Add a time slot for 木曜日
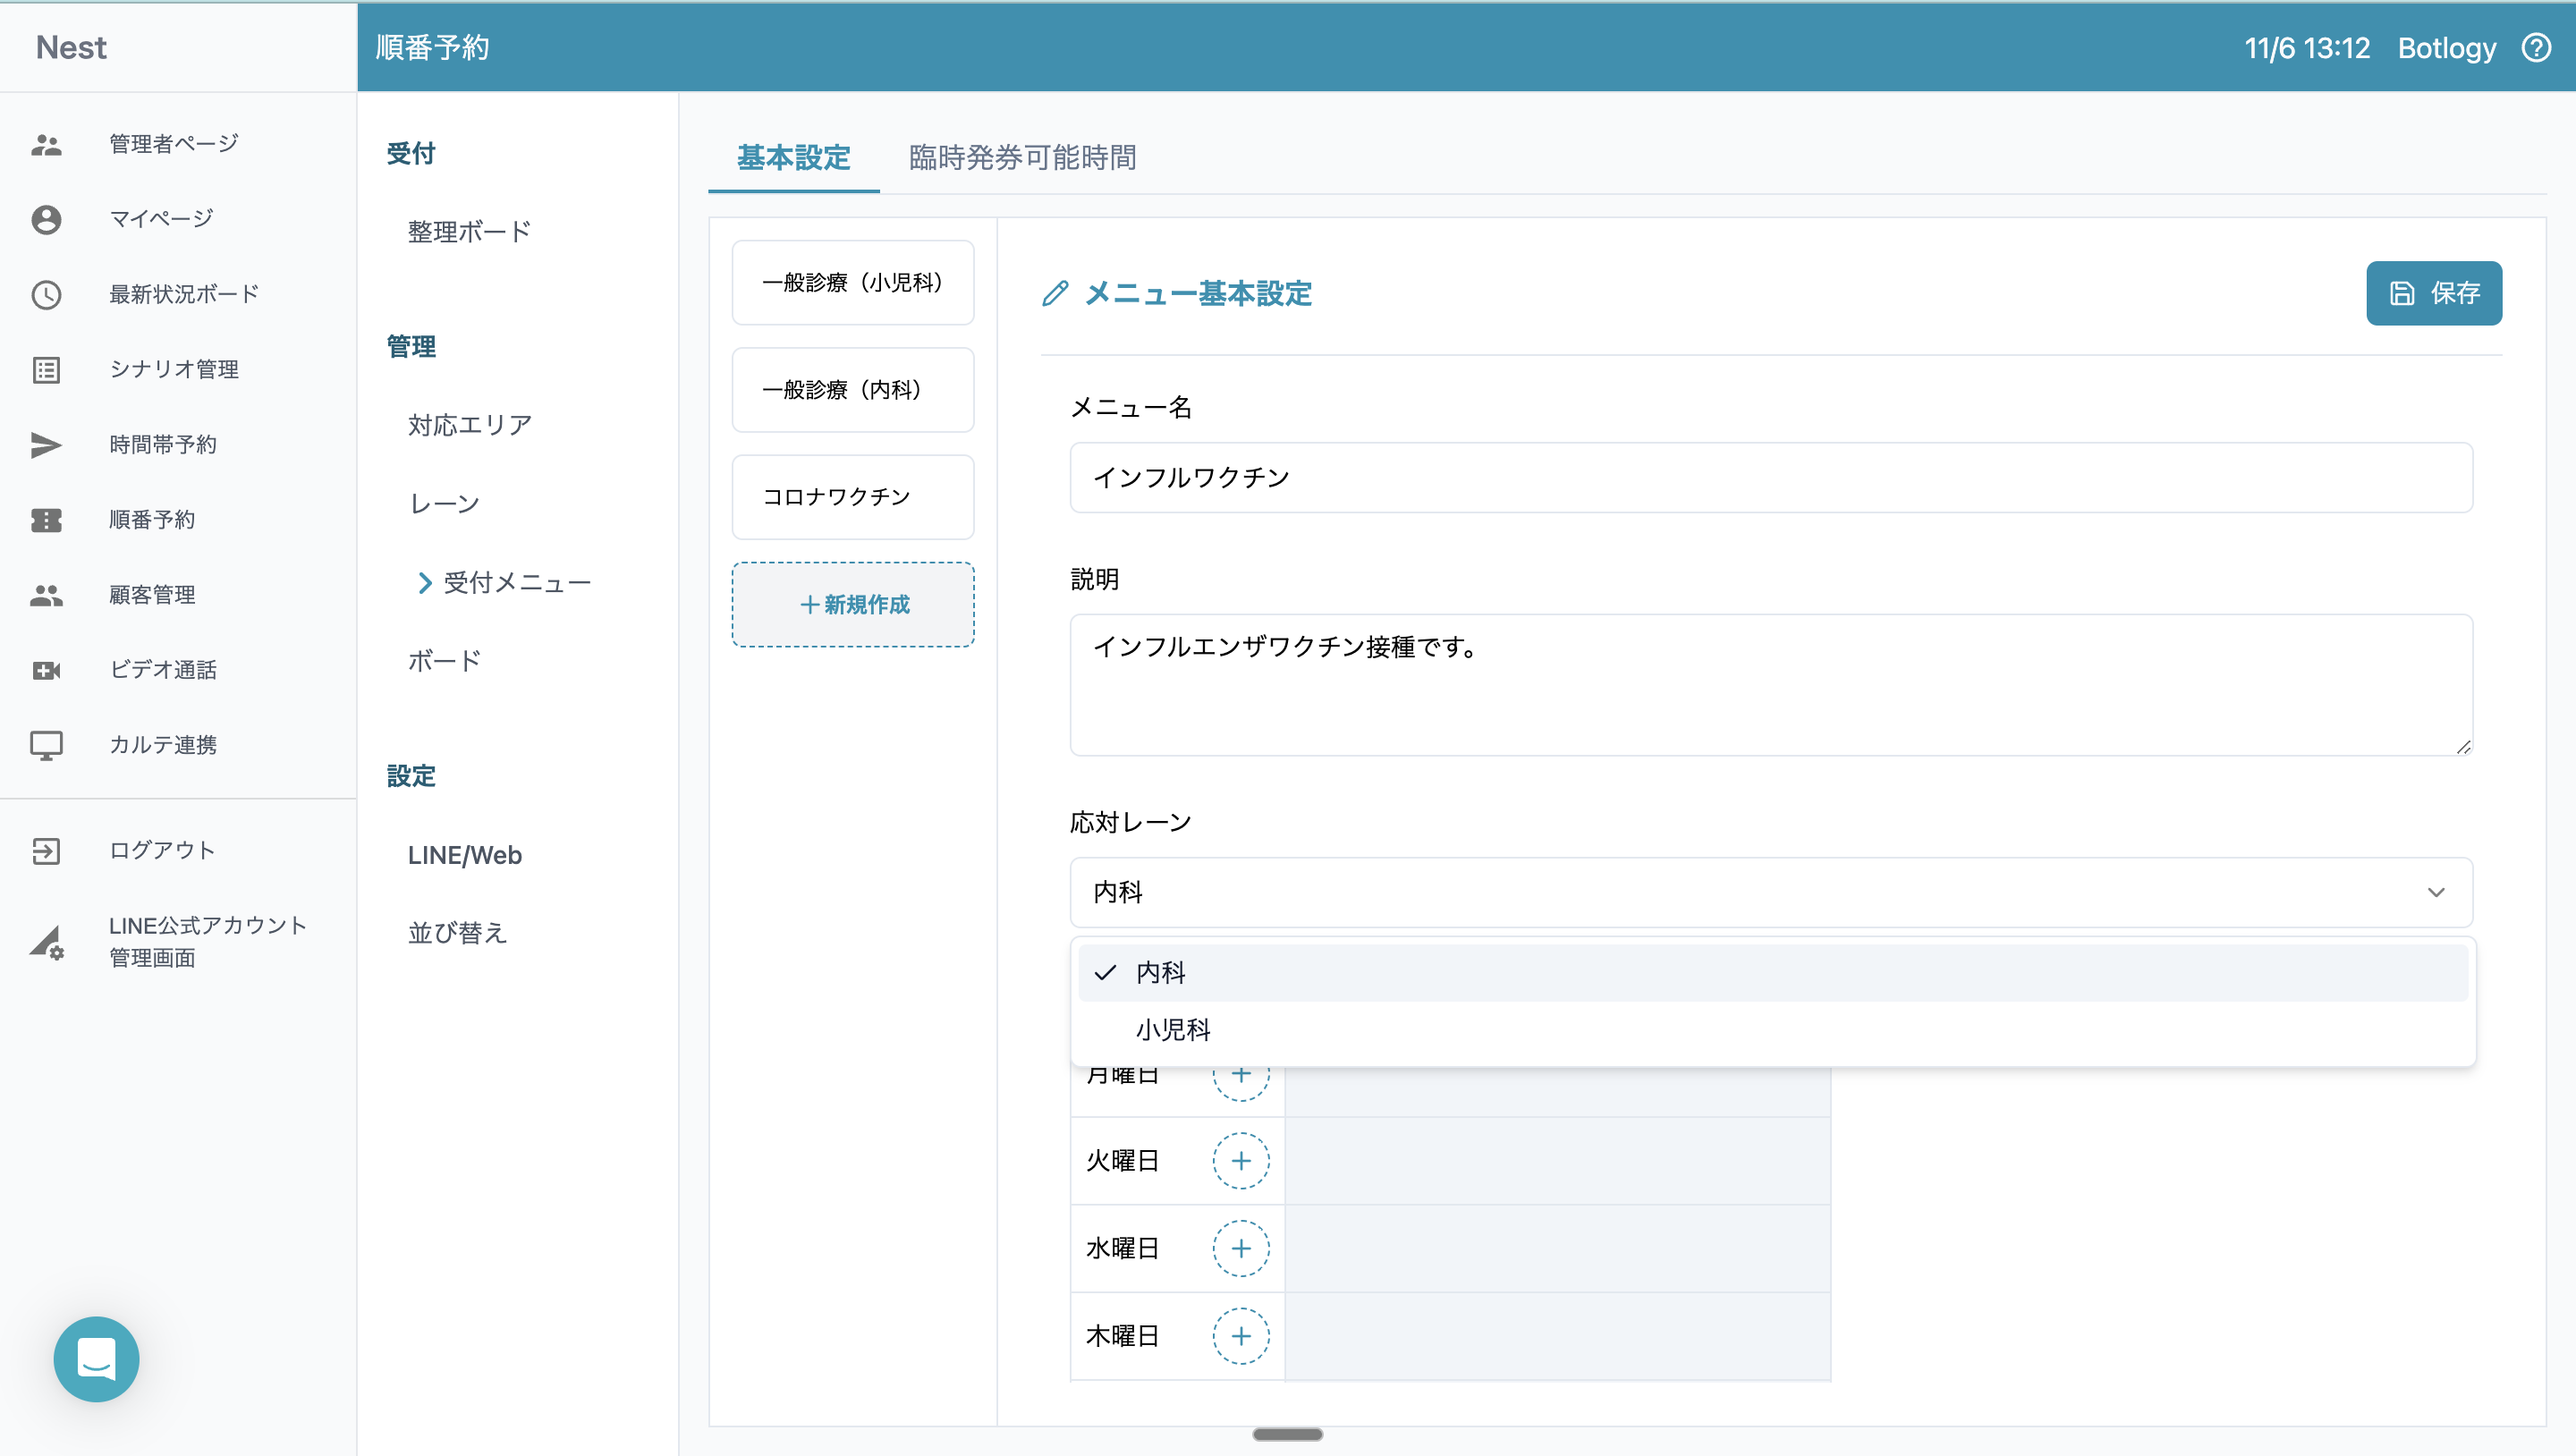The width and height of the screenshot is (2576, 1456). (1240, 1336)
